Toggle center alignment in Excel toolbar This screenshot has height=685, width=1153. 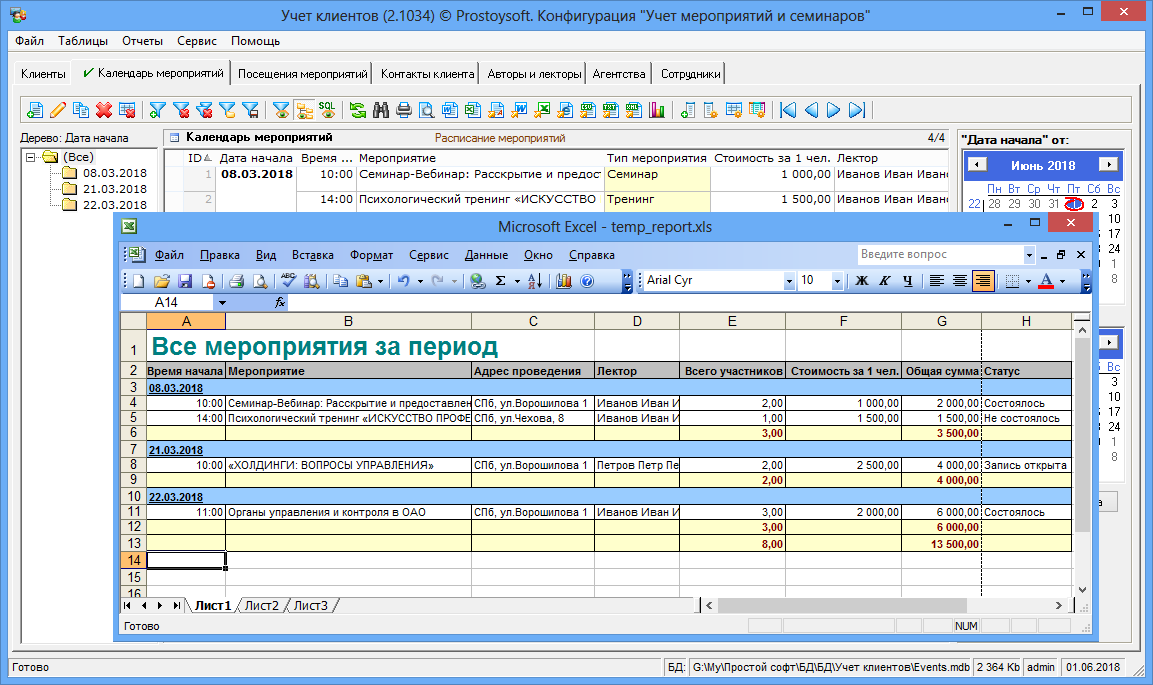click(960, 281)
